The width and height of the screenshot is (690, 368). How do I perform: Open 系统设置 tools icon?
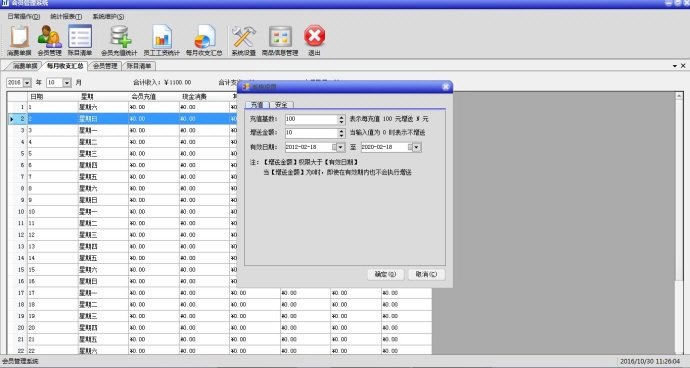coord(243,40)
